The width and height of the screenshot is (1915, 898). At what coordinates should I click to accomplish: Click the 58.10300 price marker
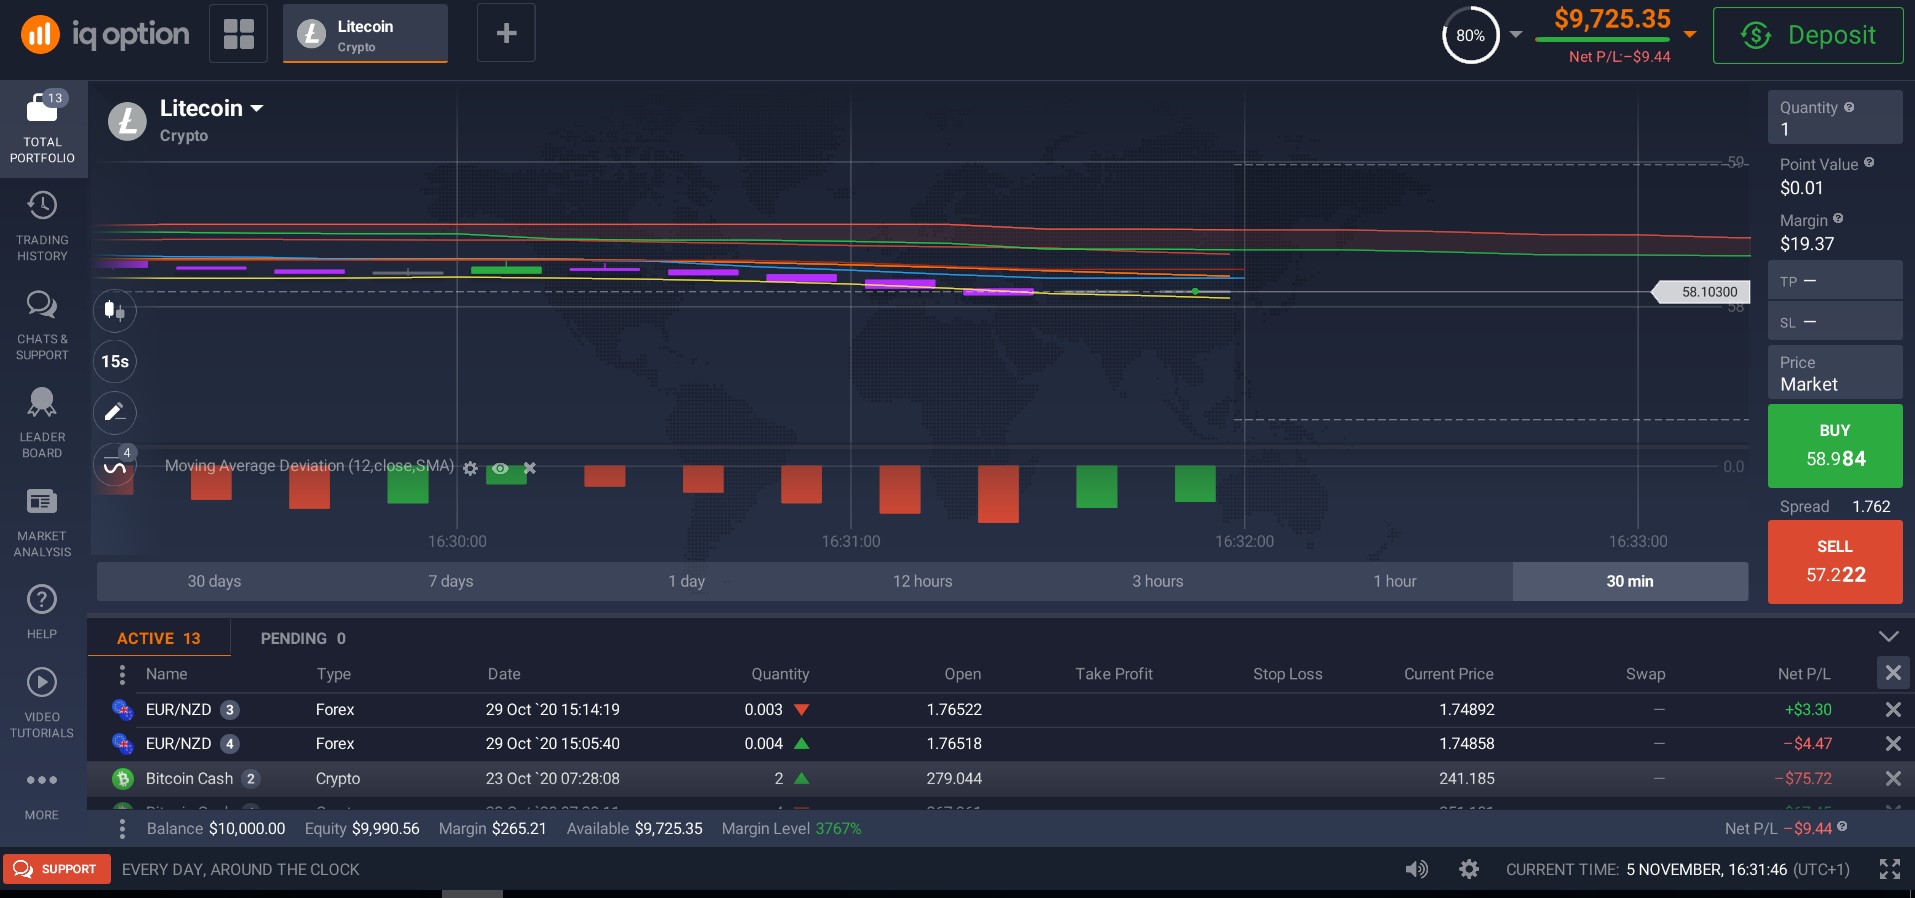(x=1702, y=292)
